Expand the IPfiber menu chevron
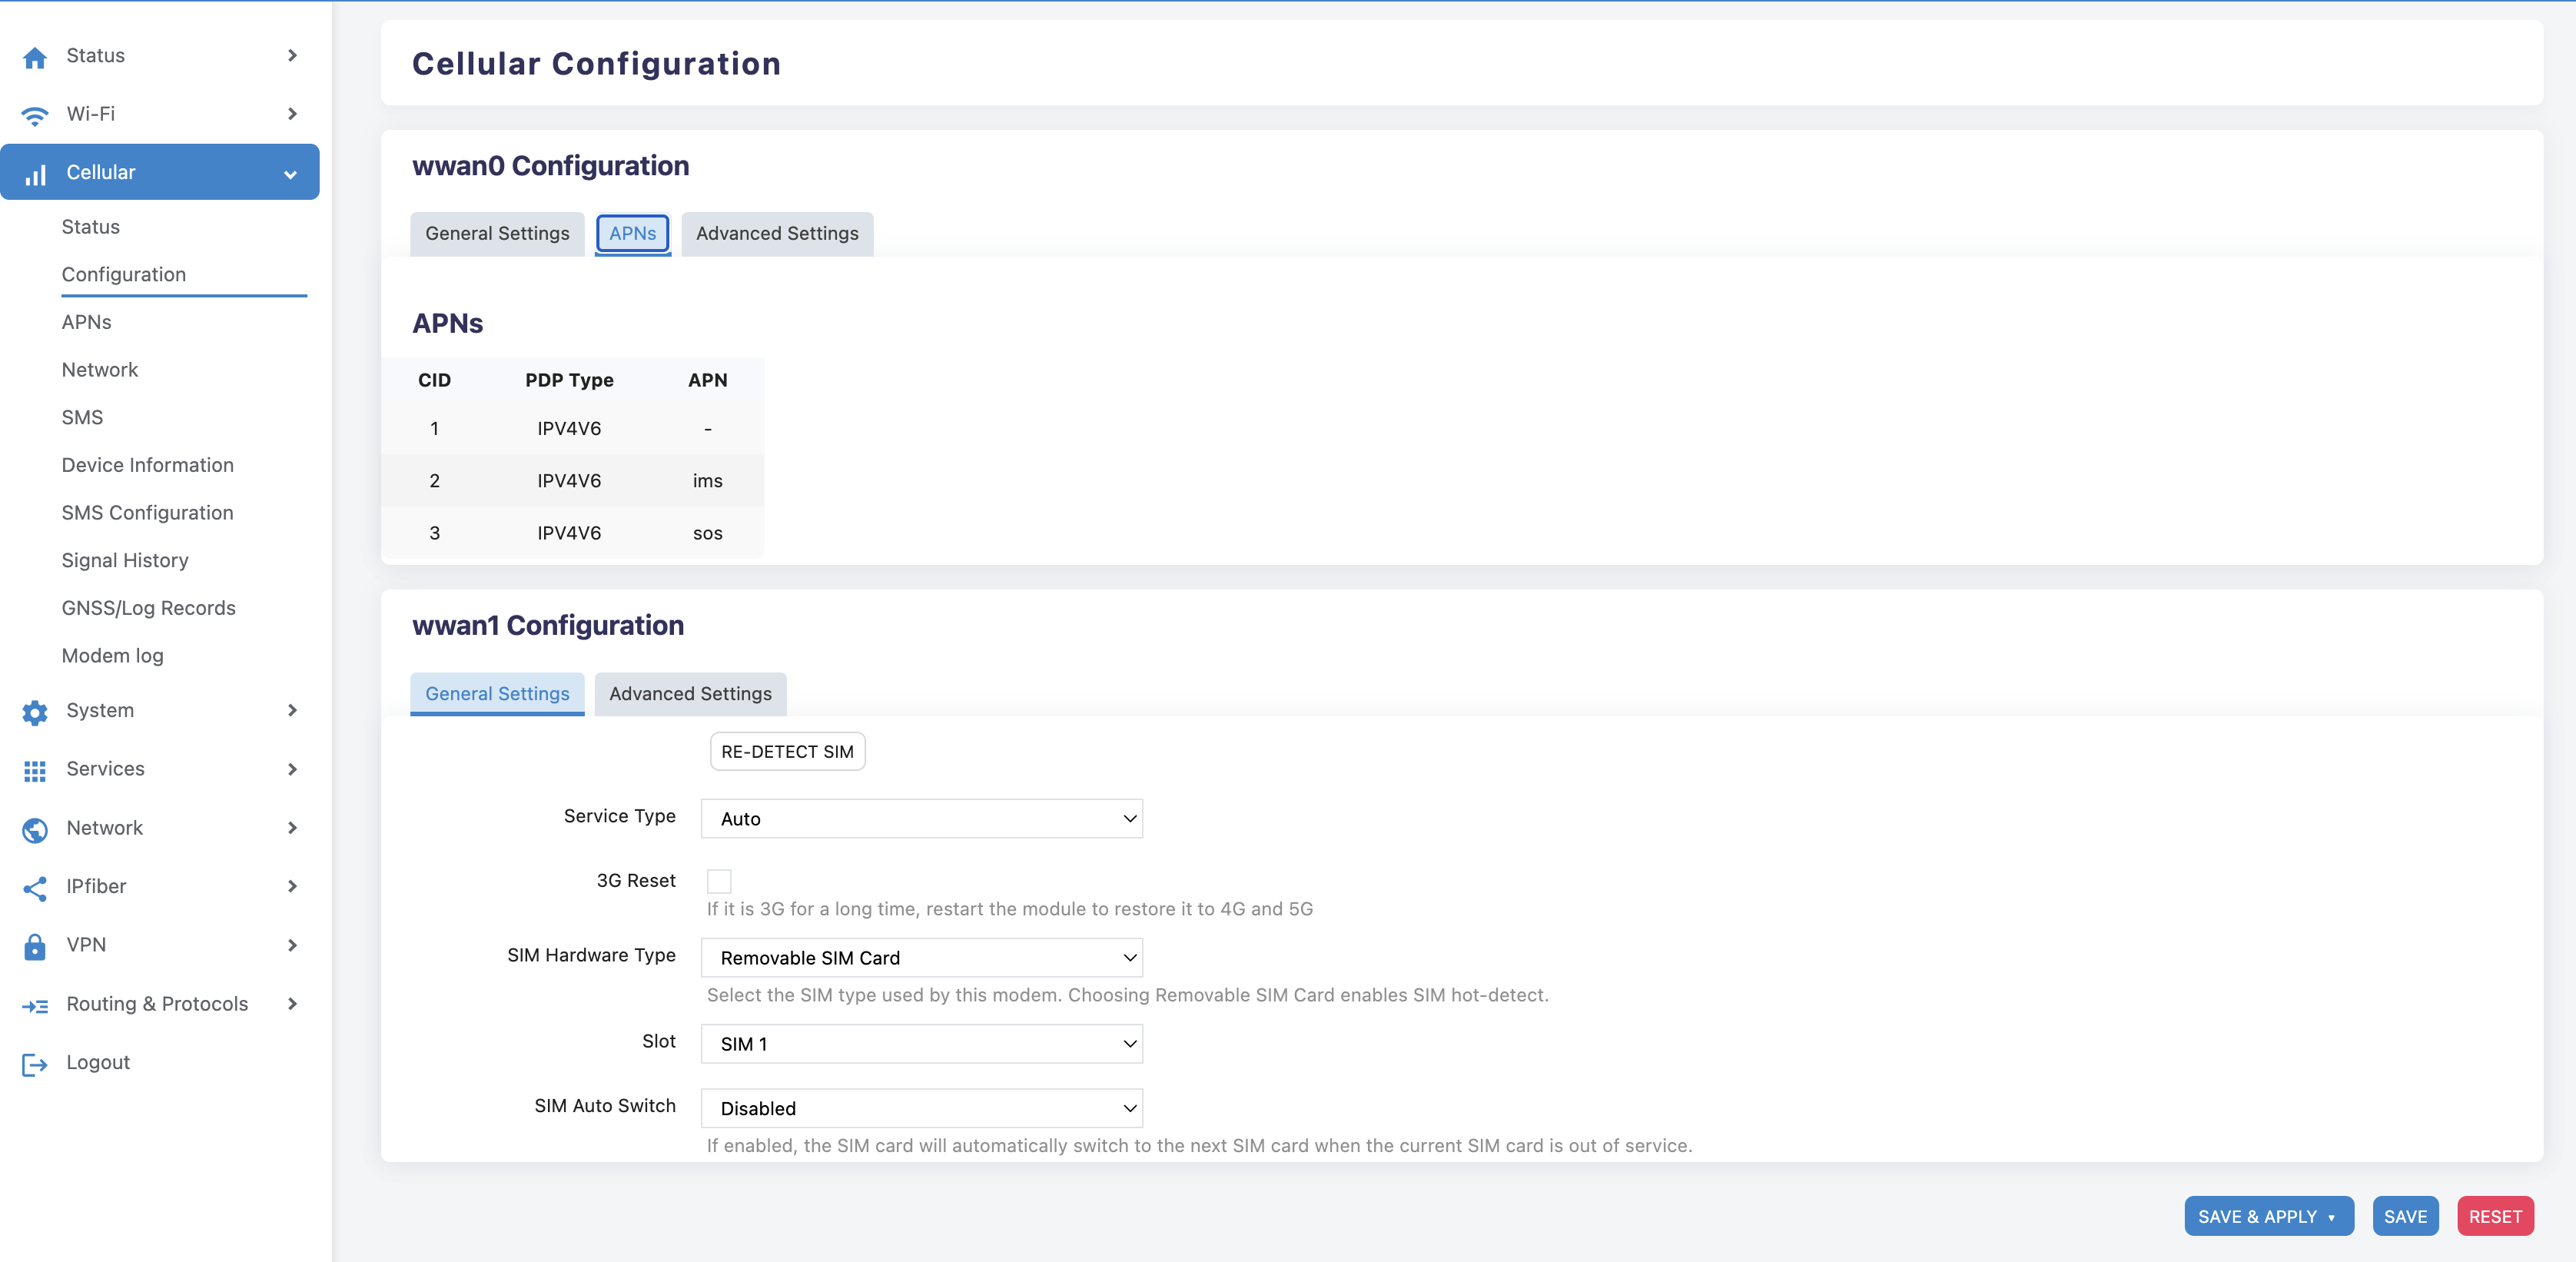 coord(292,886)
